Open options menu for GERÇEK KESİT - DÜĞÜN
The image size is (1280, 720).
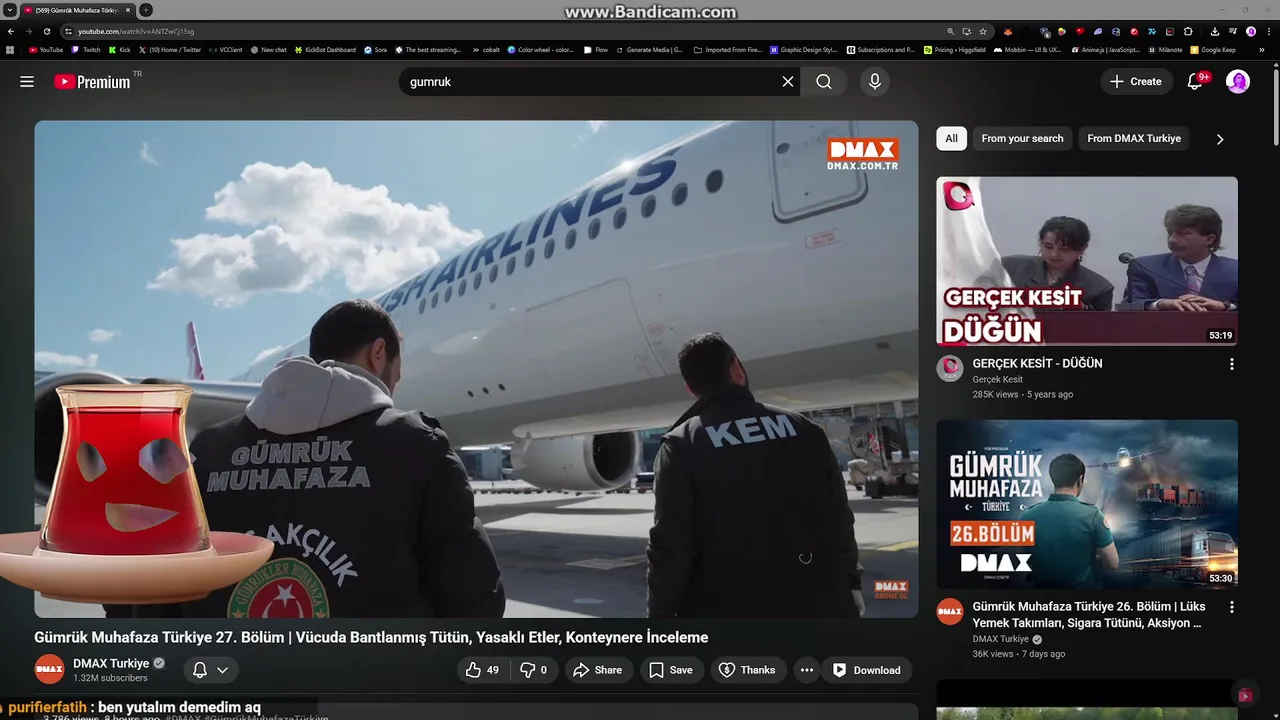(x=1231, y=364)
